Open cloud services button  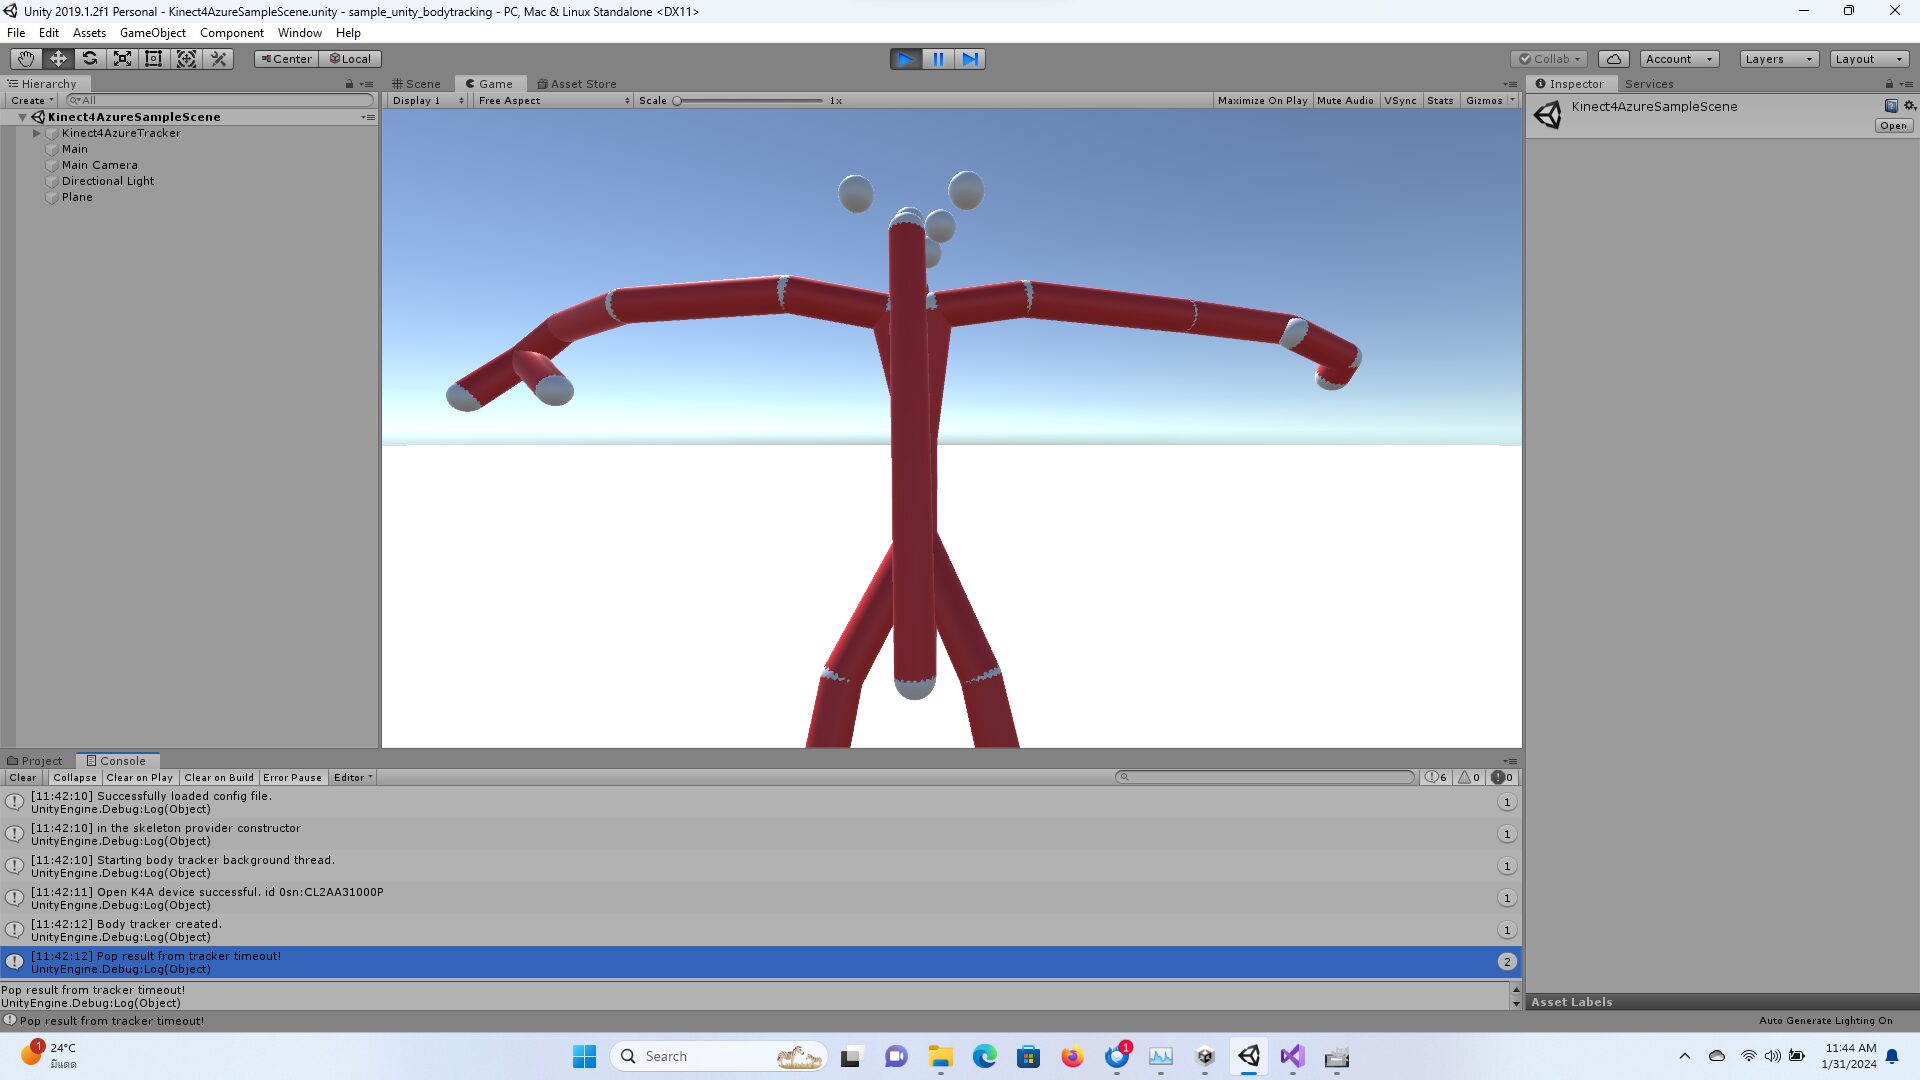[1614, 59]
